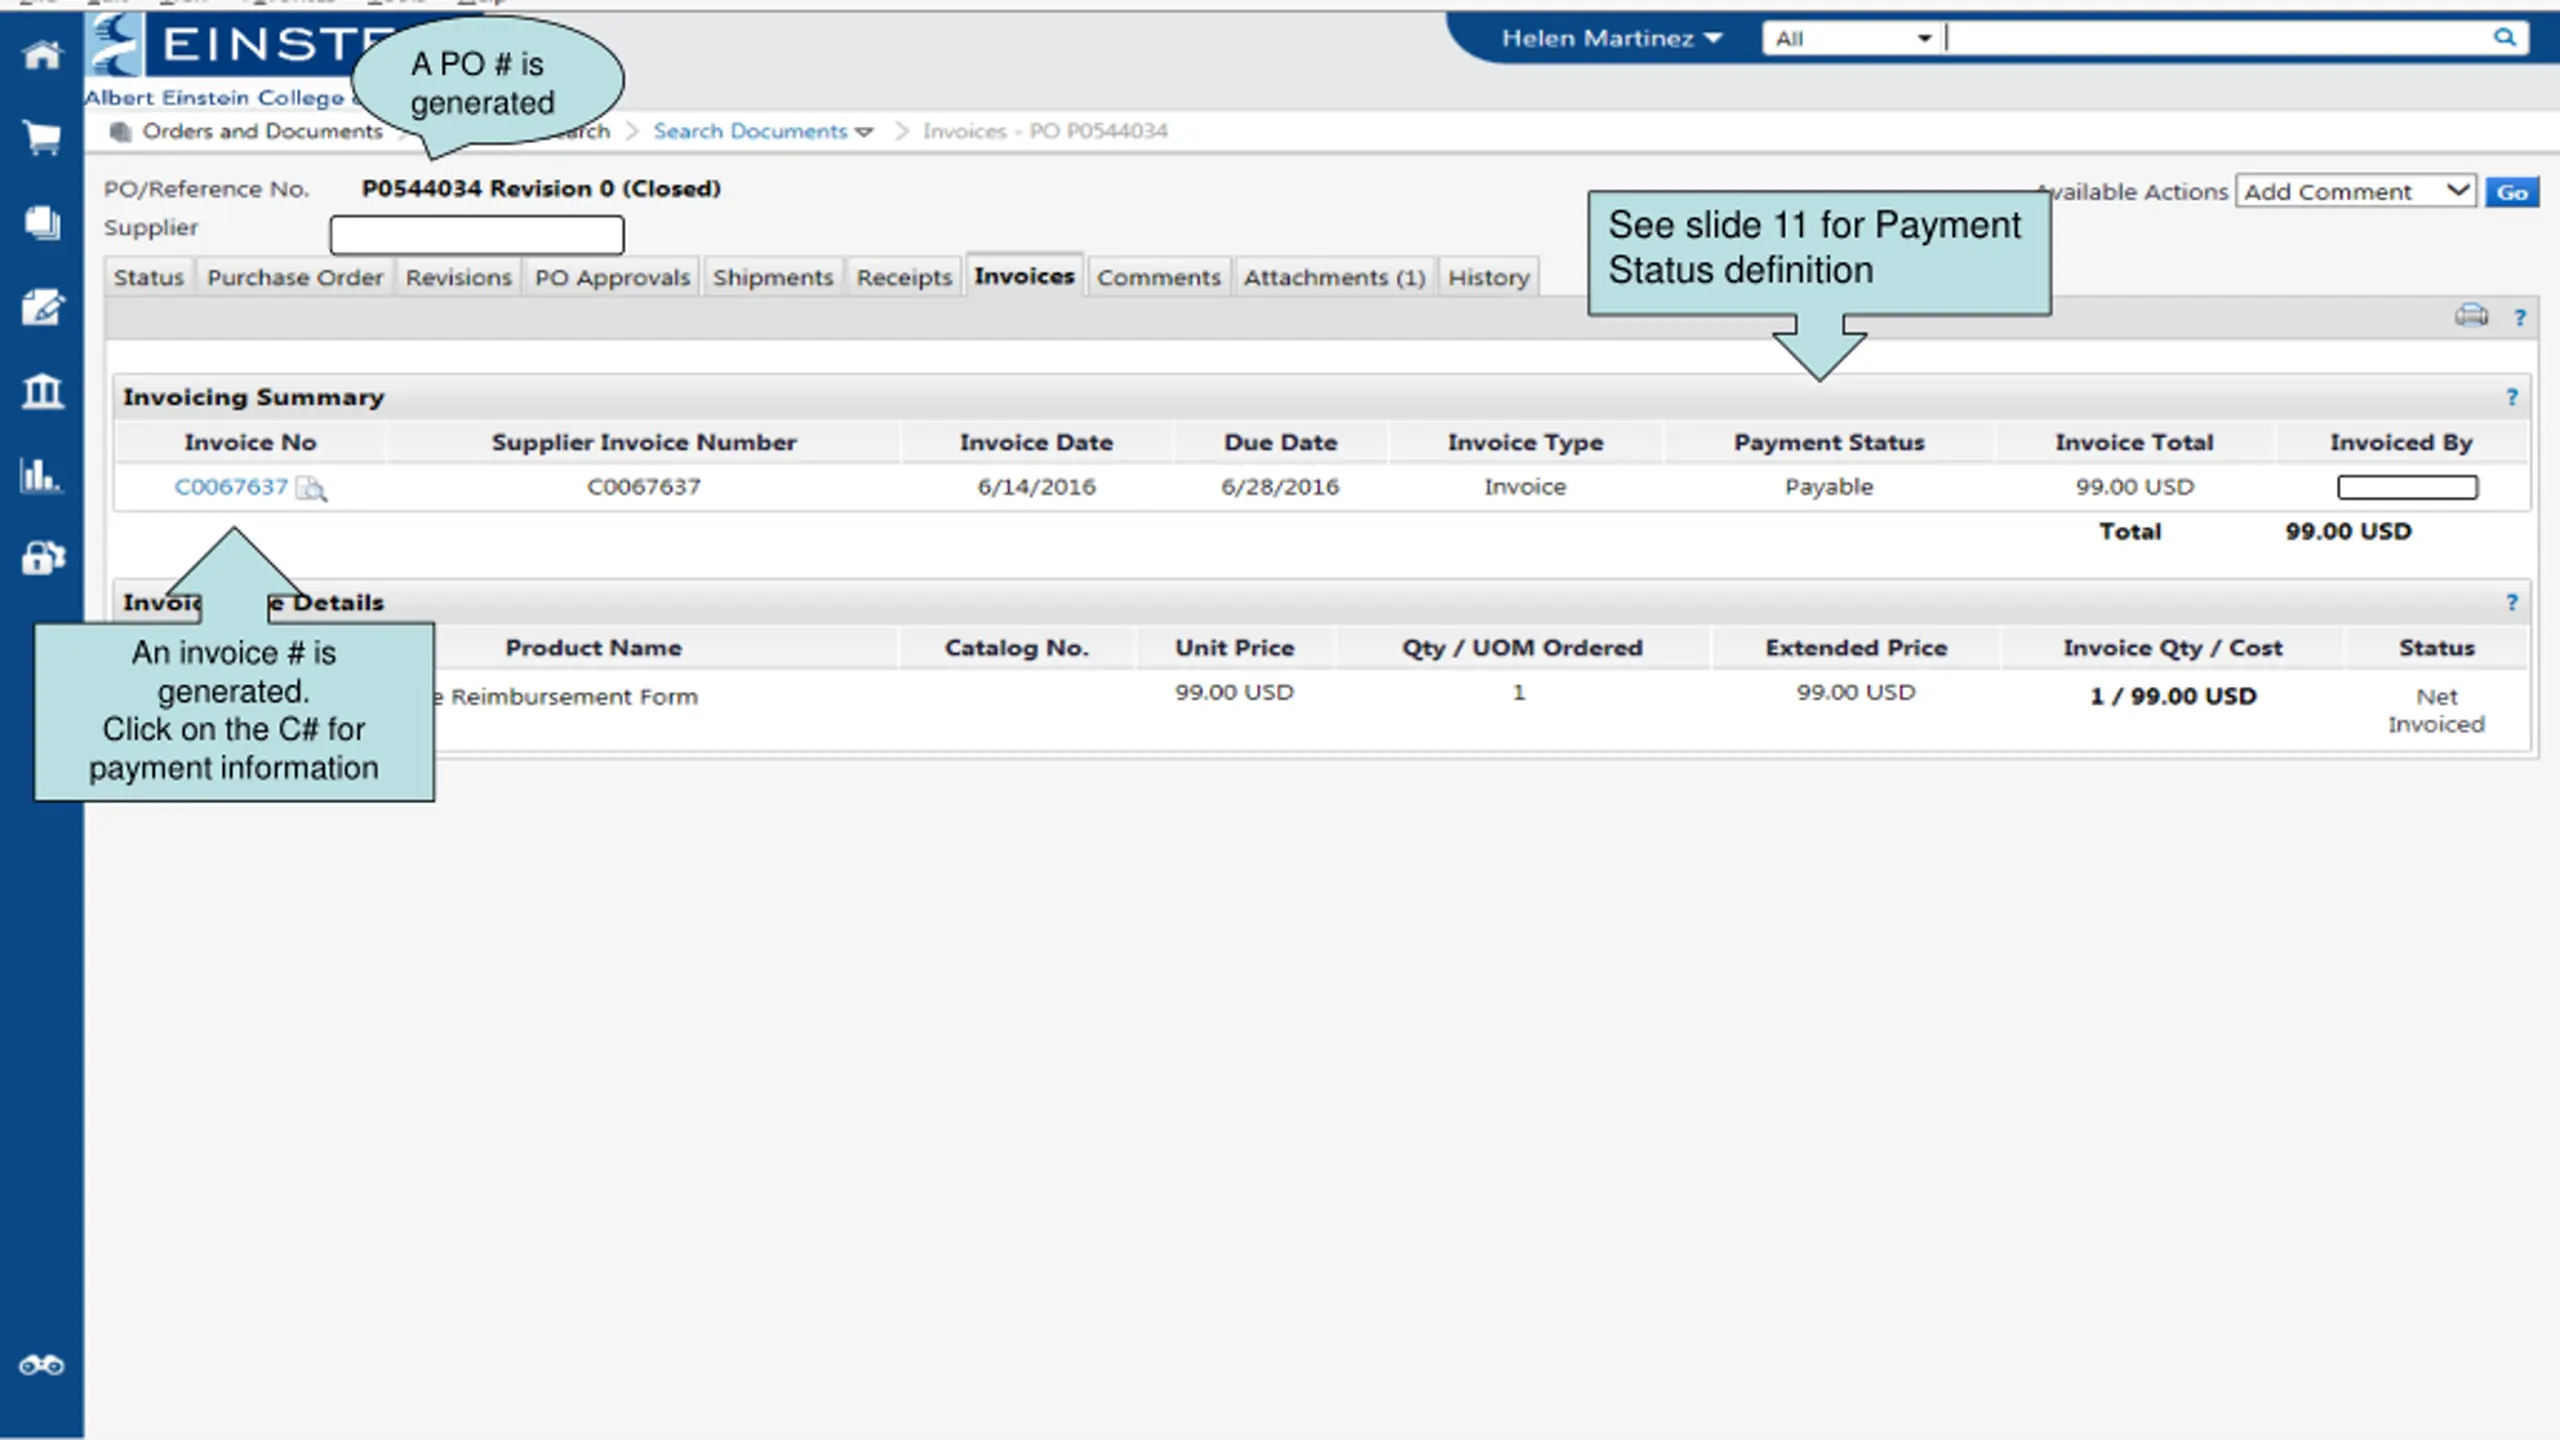Click into the top search input field
Image resolution: width=2560 pixels, height=1440 pixels.
click(x=2215, y=38)
